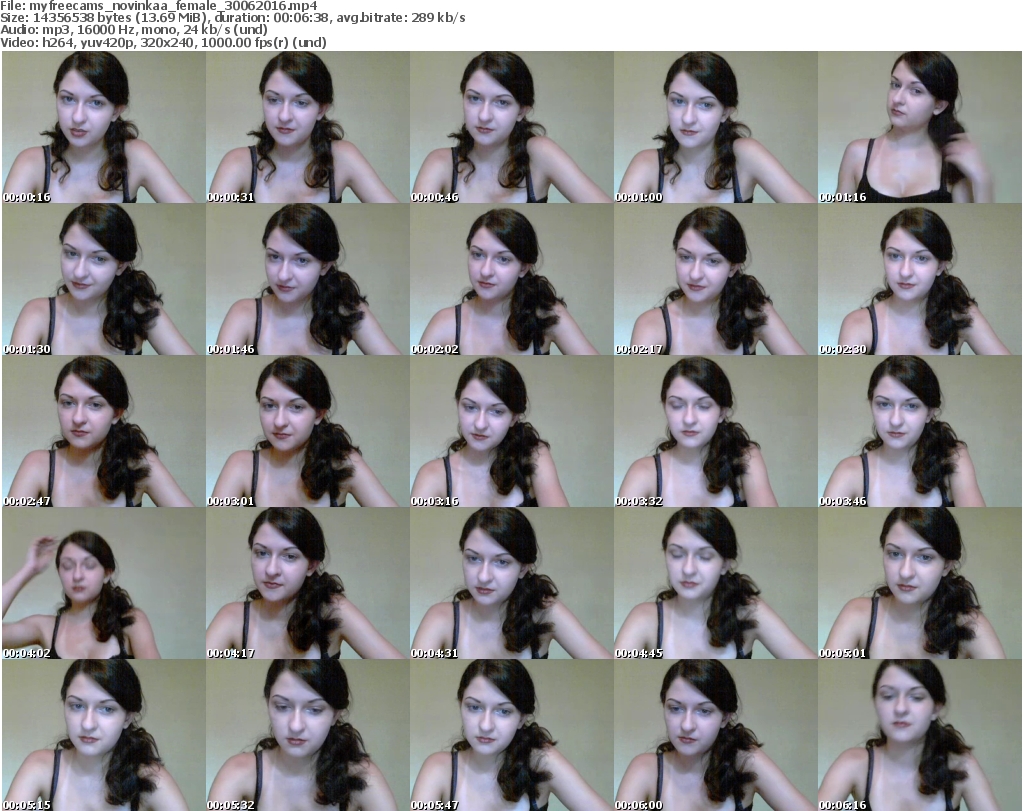Select the thumbnail stamped 00:01:46
Viewport: 1024px width, 811px height.
point(308,279)
